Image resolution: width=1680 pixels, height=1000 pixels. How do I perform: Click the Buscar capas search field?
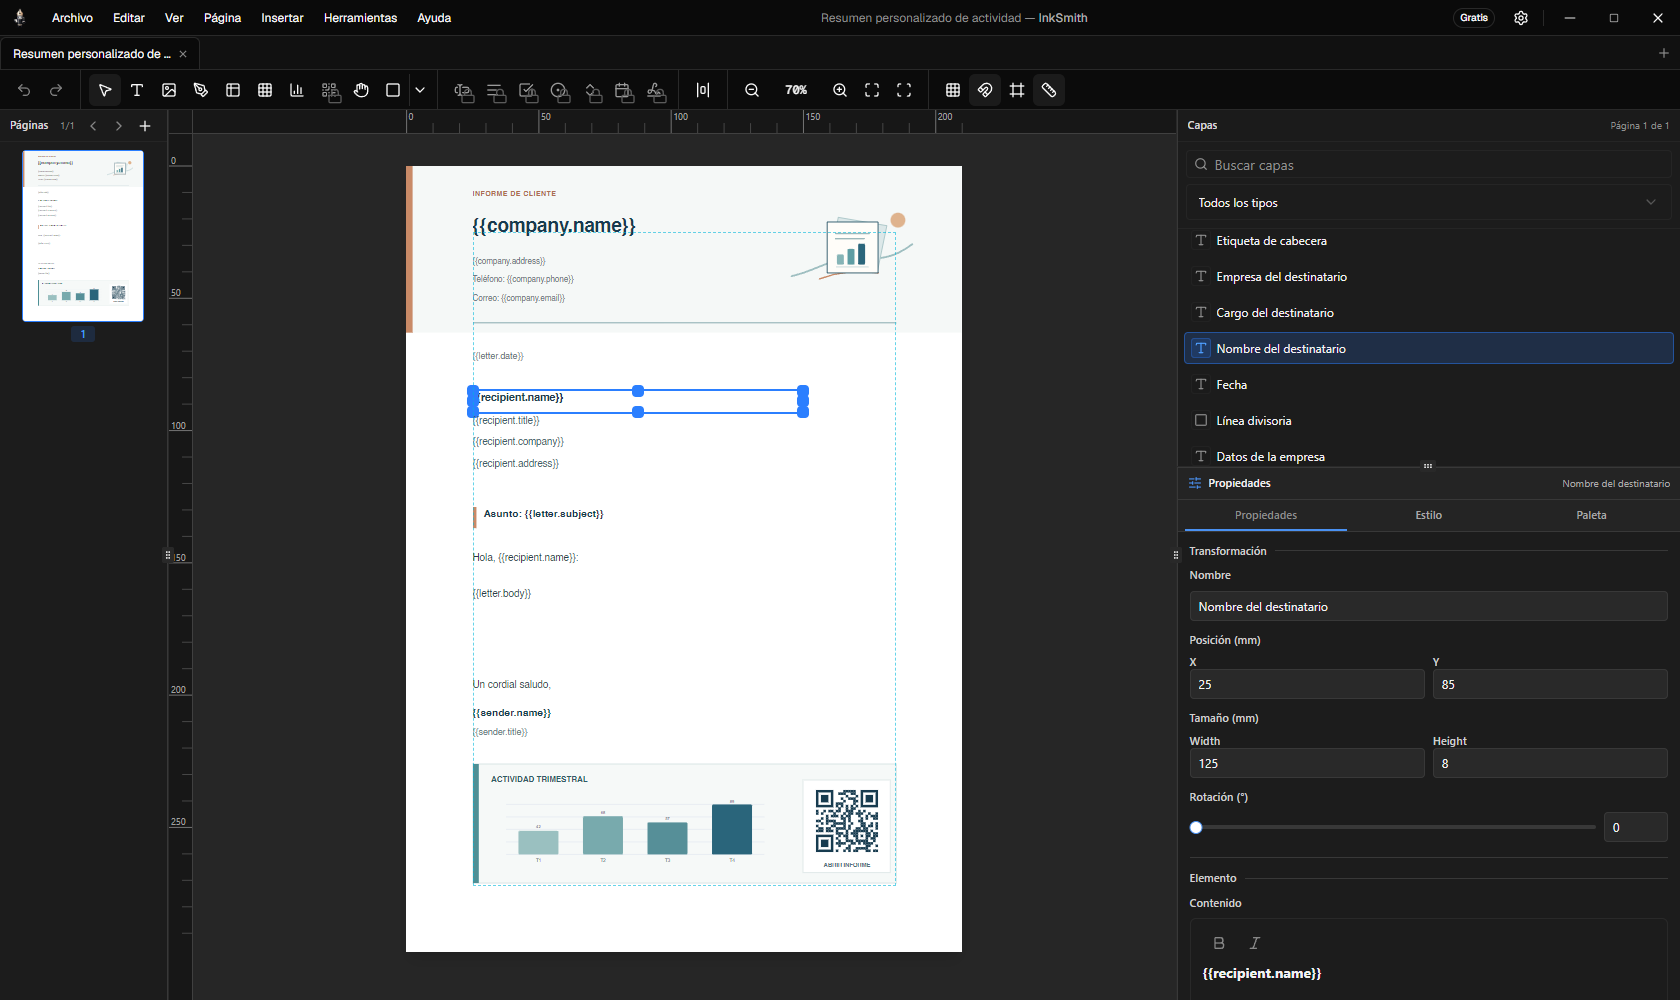tap(1428, 165)
